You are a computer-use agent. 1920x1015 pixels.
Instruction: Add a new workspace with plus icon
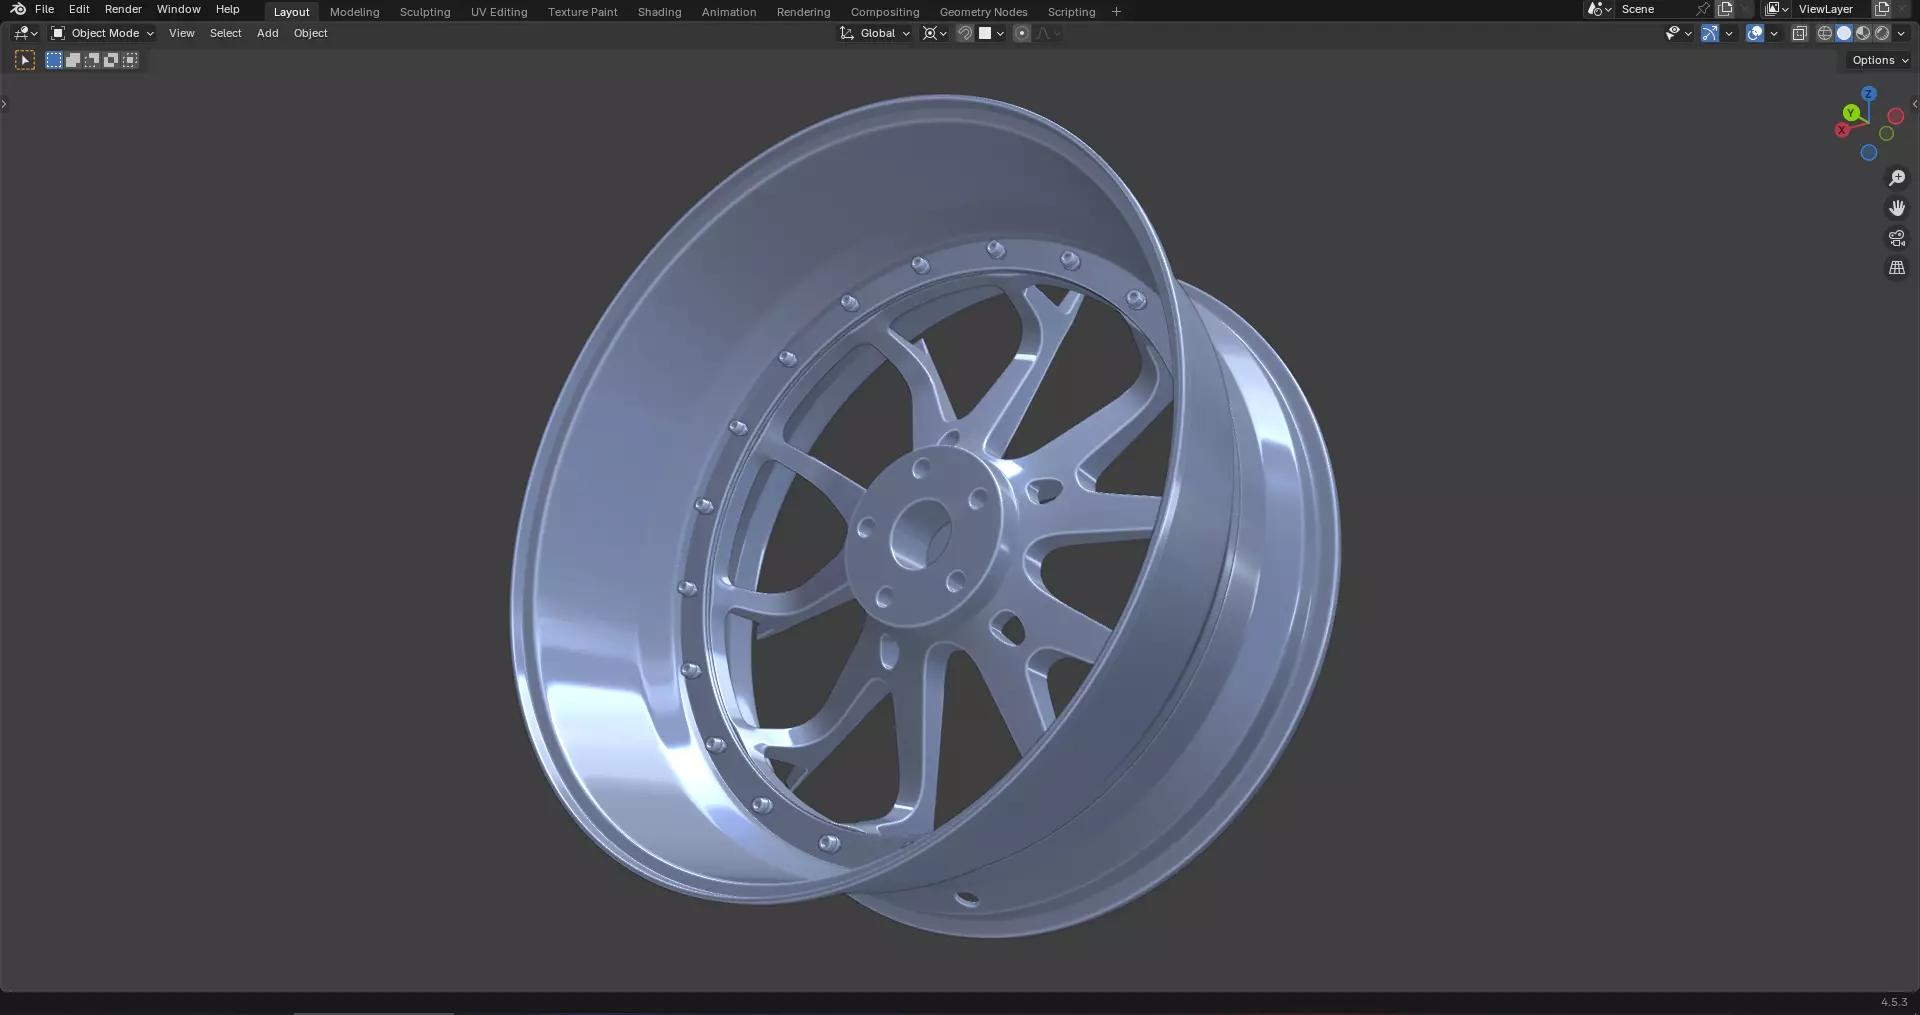coord(1116,12)
